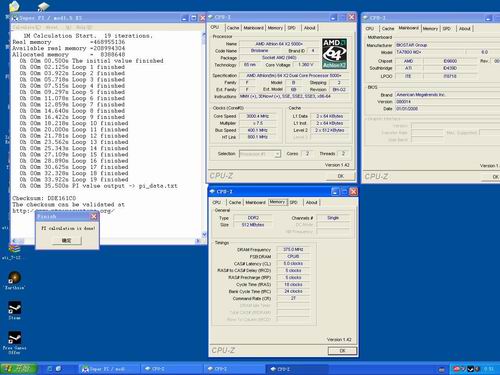Click the 'Loop 19 finished' row in Super PI

74,179
